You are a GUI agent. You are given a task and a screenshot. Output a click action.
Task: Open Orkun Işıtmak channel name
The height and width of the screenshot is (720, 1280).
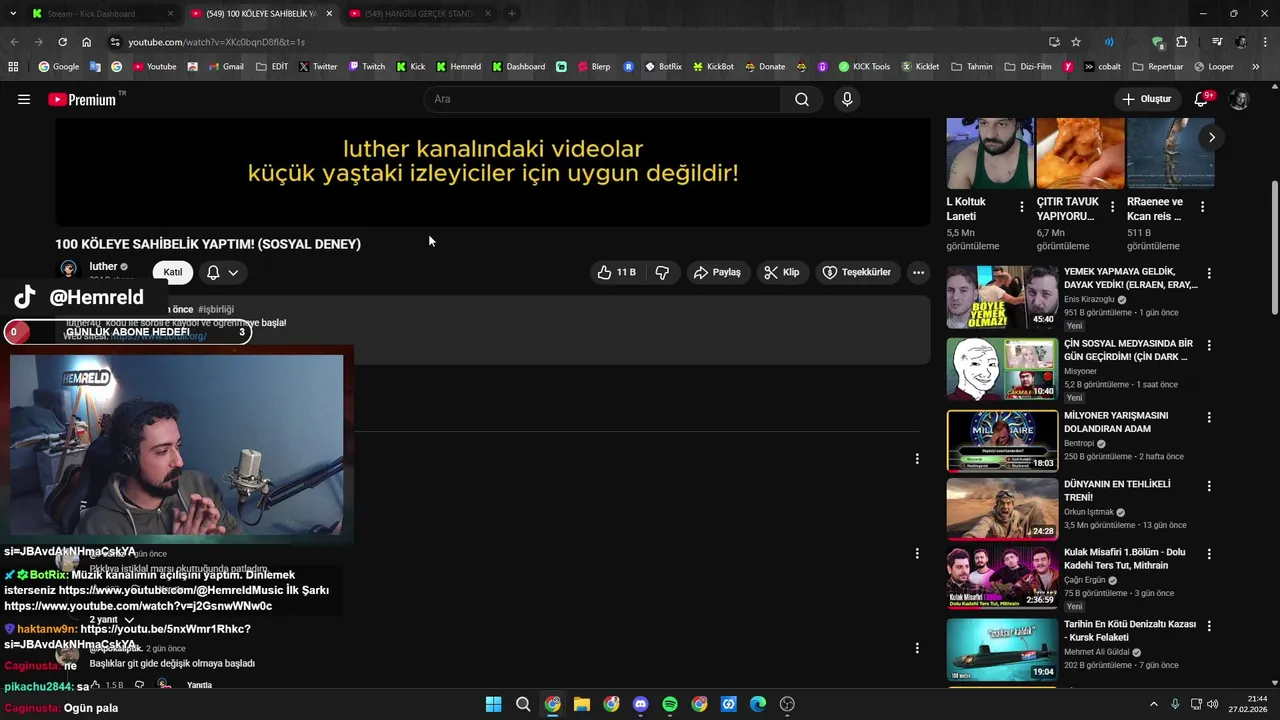[x=1088, y=512]
